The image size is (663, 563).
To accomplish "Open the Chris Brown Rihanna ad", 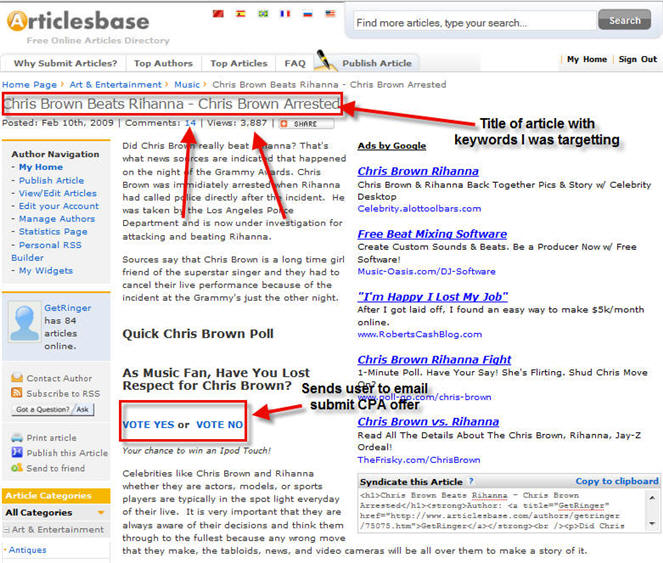I will tap(418, 171).
